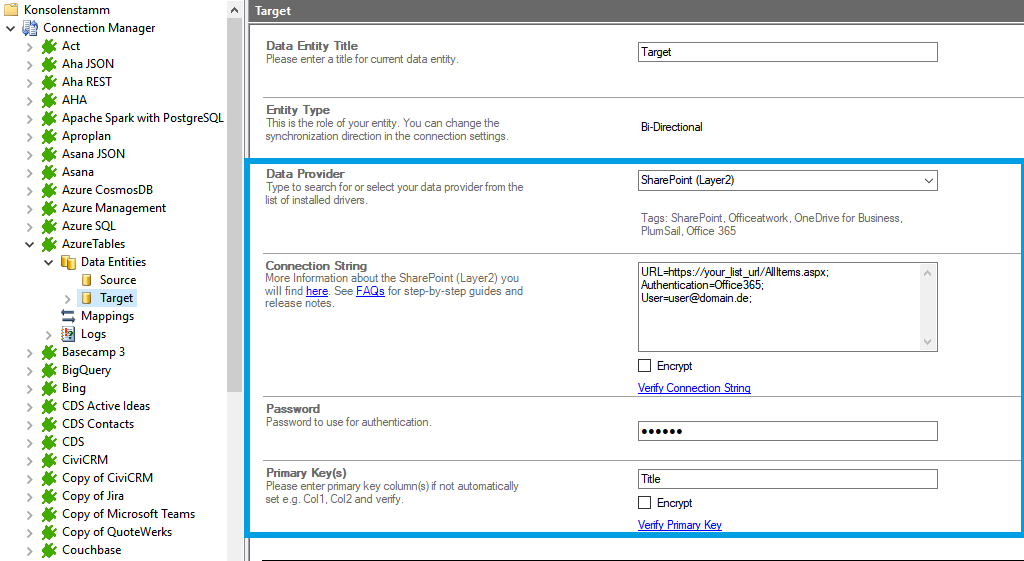Click the BigQuery connection icon
Screen dimensions: 1024x561
(x=49, y=370)
